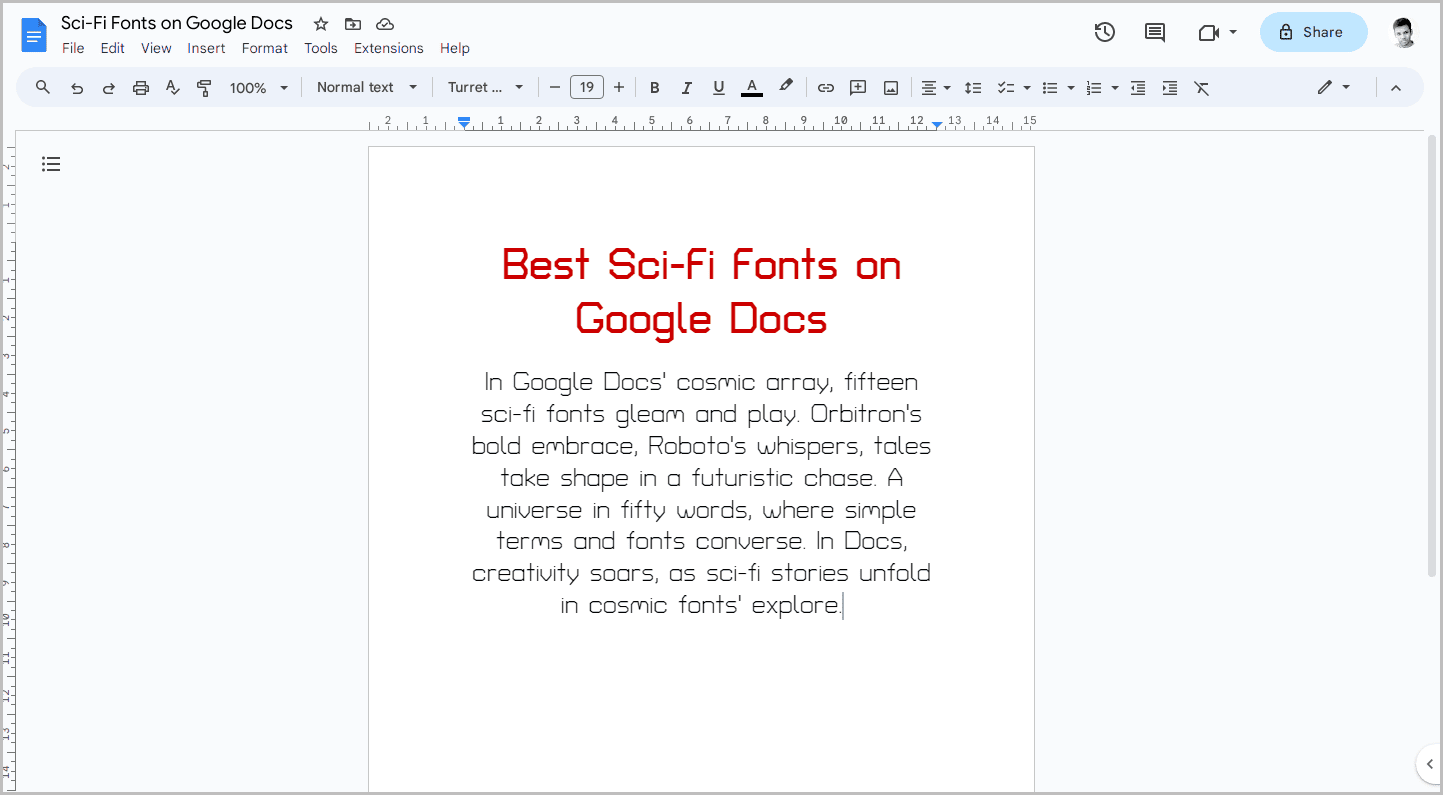
Task: Clear all text formatting
Action: pyautogui.click(x=1201, y=87)
